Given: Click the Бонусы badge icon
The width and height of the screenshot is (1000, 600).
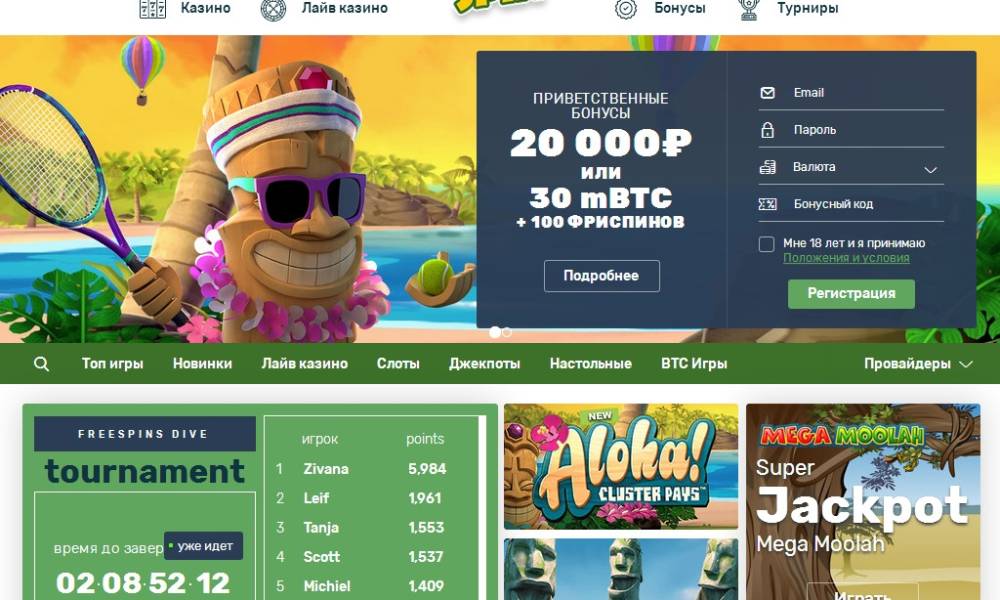Looking at the screenshot, I should [x=626, y=9].
